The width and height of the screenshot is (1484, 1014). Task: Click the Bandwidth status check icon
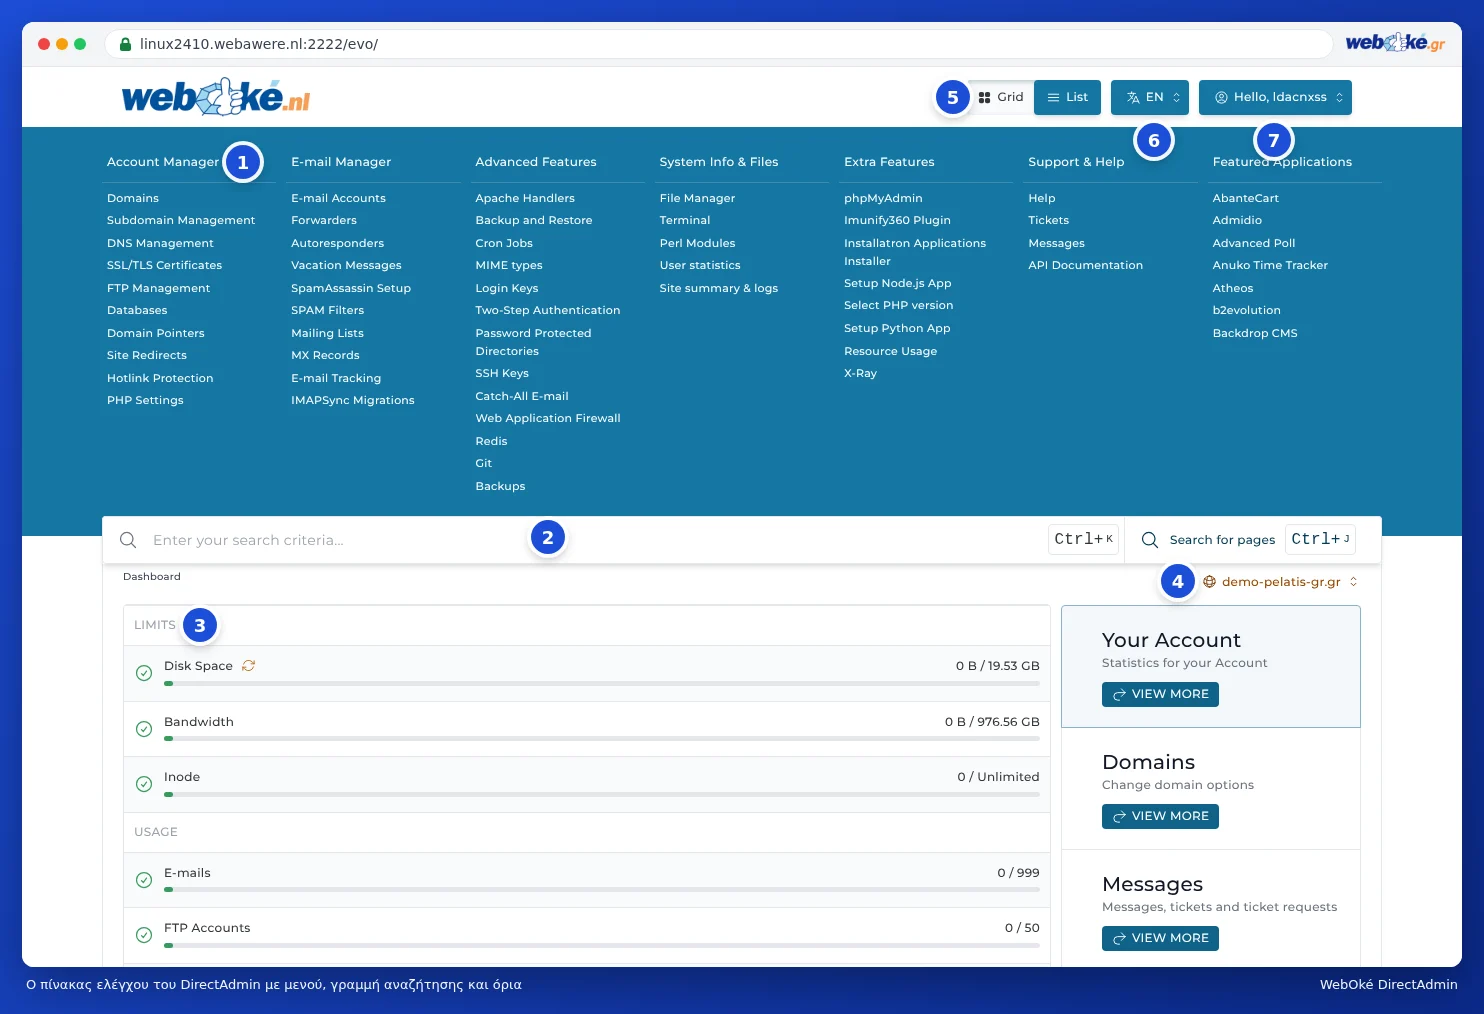144,729
